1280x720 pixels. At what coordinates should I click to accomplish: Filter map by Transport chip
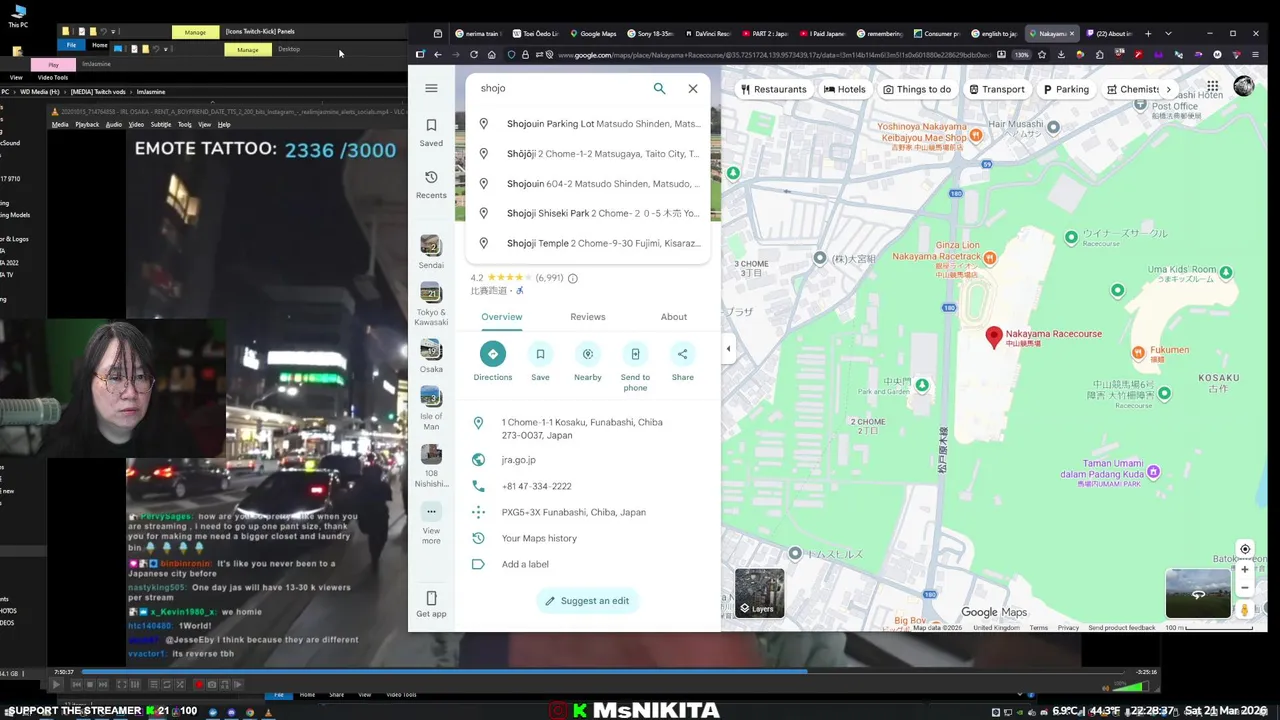click(996, 89)
